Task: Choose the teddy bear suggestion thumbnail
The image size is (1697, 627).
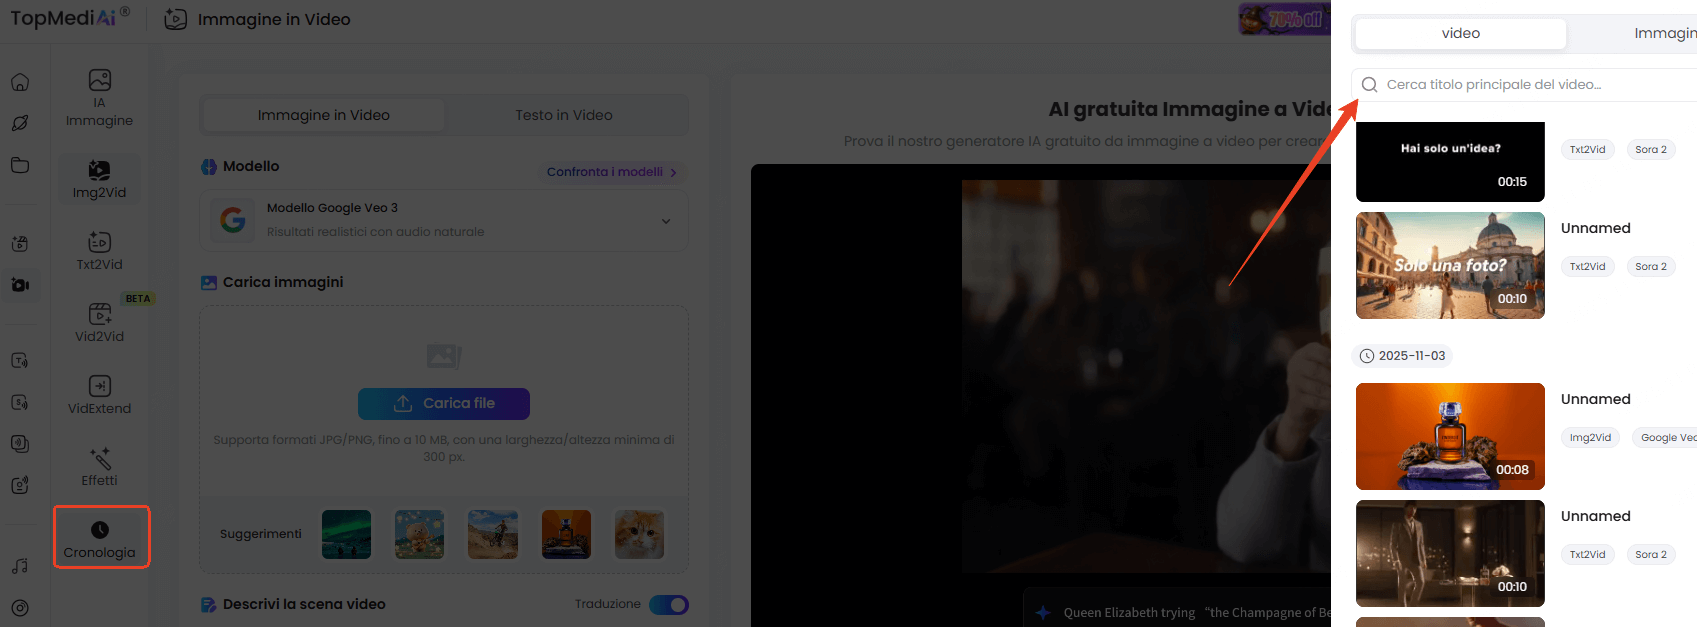Action: pos(419,534)
